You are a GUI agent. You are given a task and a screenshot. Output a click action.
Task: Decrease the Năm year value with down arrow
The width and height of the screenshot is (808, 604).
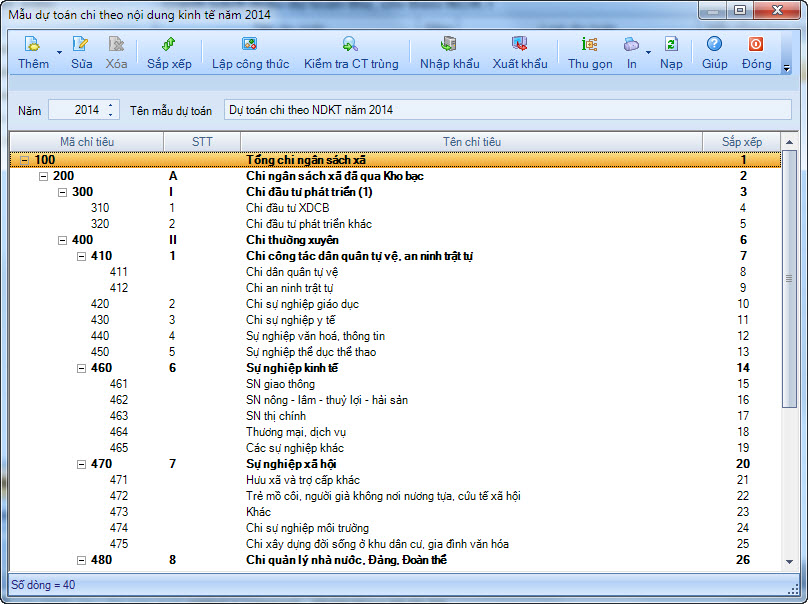(111, 114)
